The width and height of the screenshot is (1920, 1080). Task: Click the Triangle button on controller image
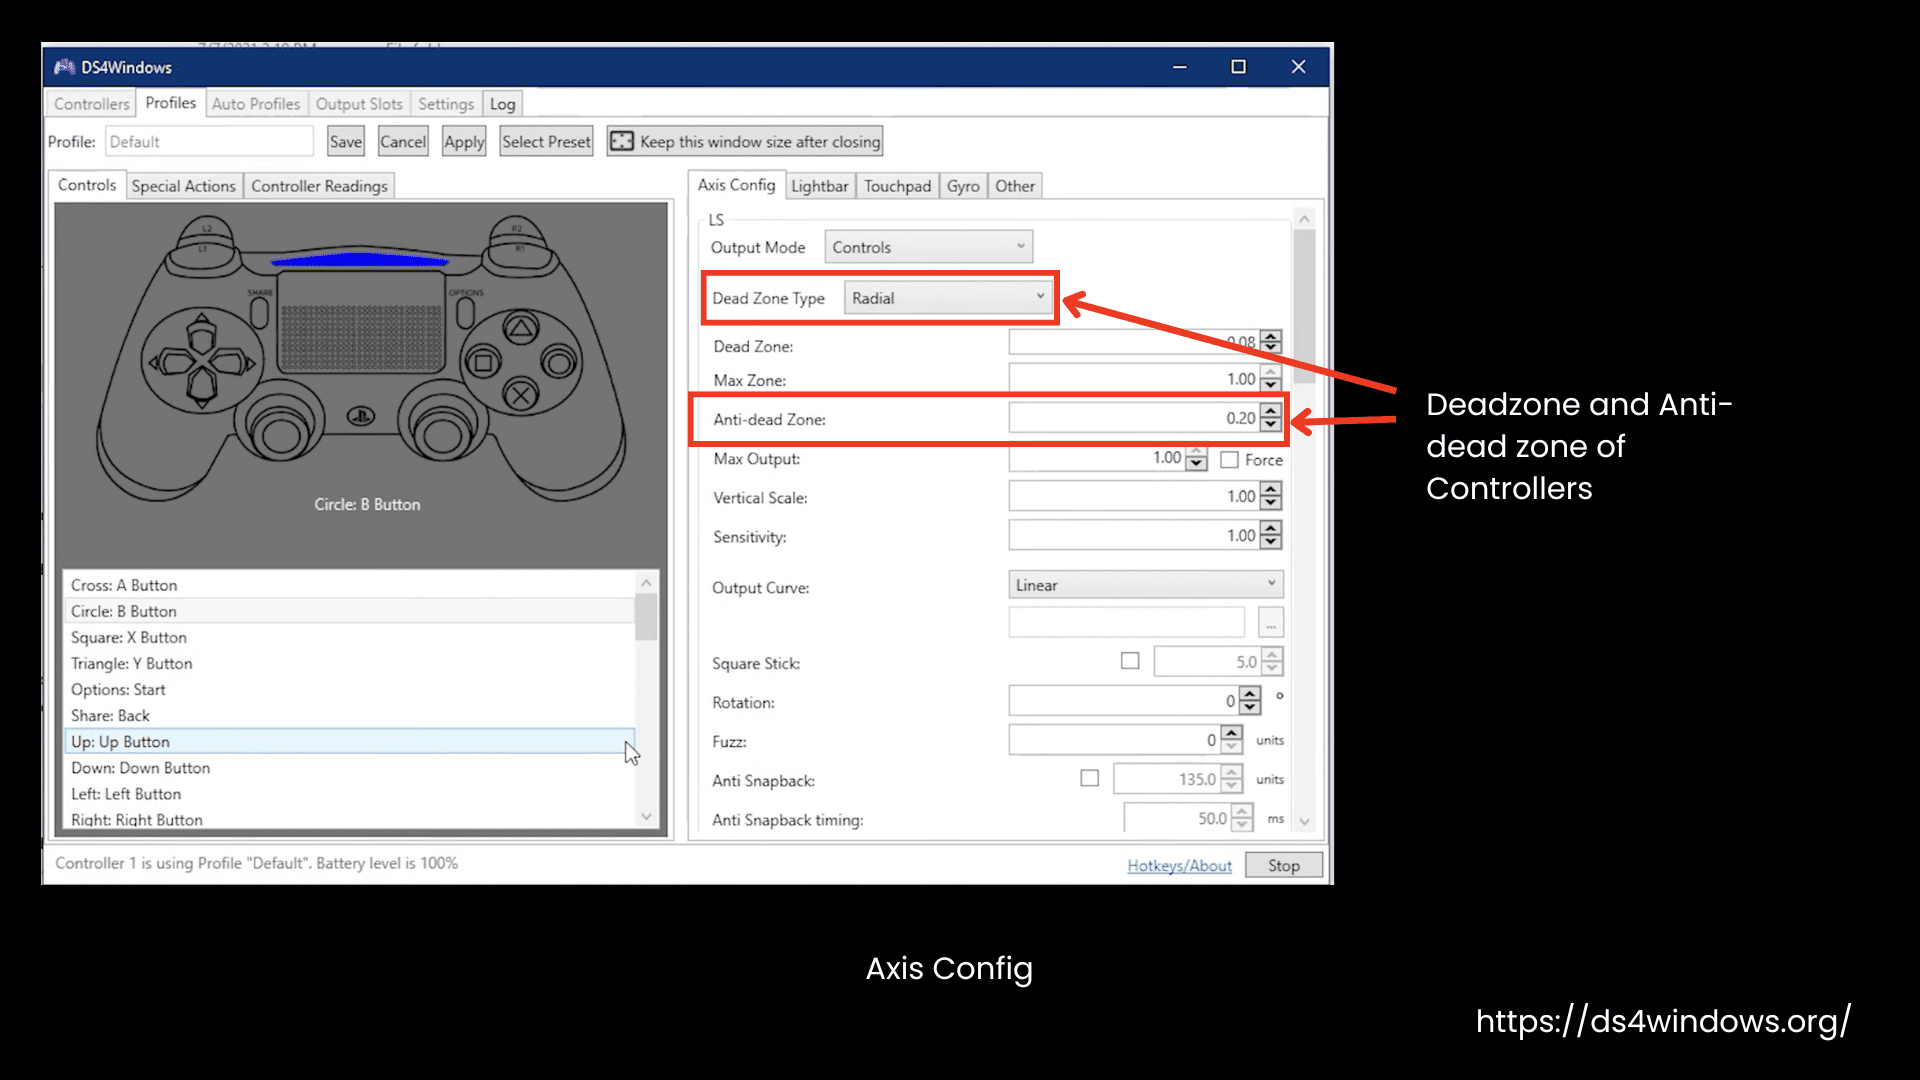coord(520,328)
